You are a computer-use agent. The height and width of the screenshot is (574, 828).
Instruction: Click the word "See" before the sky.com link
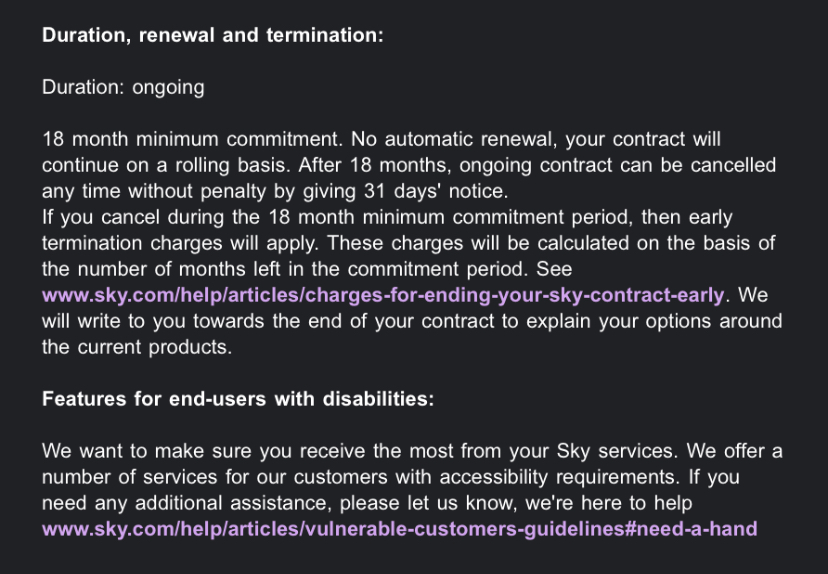click(554, 269)
